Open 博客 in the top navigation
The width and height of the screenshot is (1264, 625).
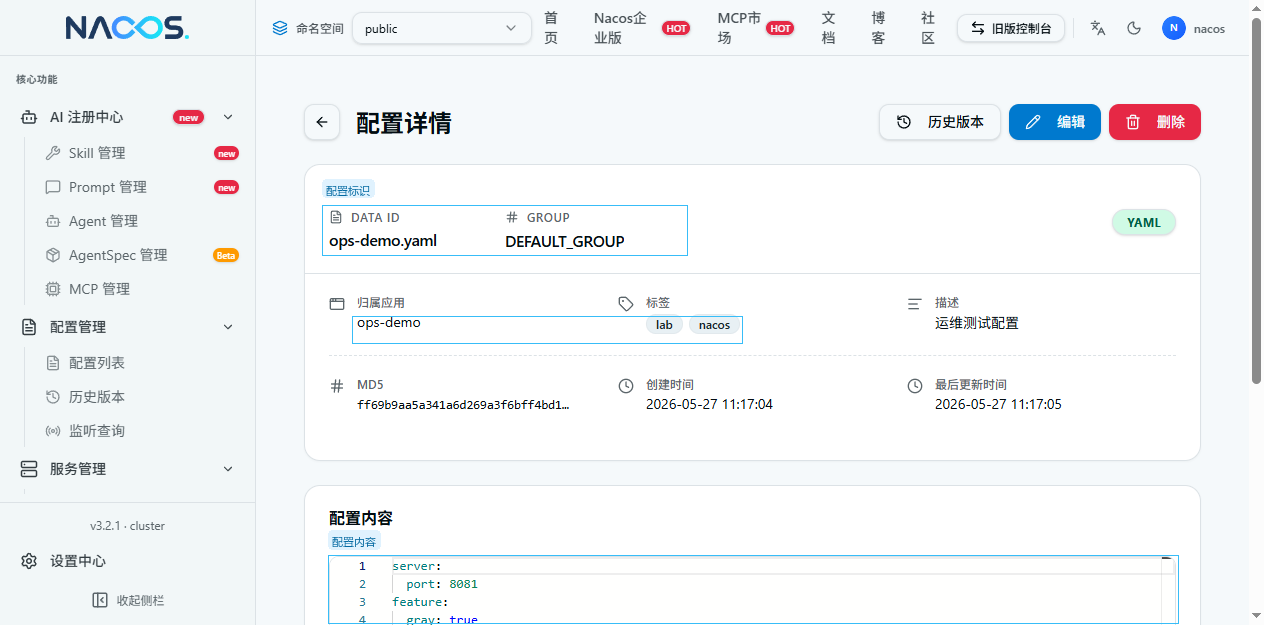pyautogui.click(x=878, y=28)
